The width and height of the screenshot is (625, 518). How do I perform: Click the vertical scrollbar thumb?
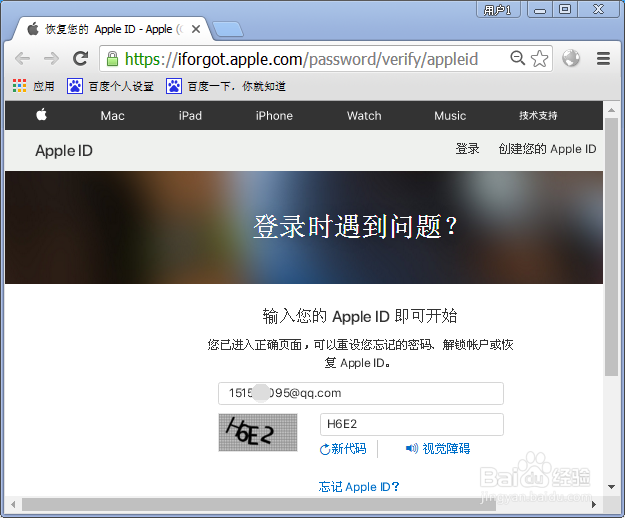click(x=611, y=247)
